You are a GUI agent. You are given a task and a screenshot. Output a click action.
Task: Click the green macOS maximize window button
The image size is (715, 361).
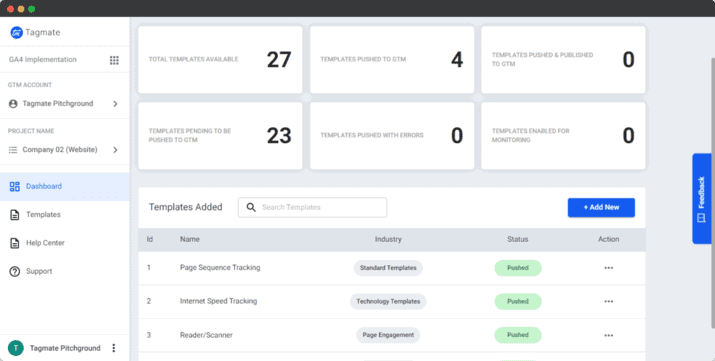click(31, 9)
